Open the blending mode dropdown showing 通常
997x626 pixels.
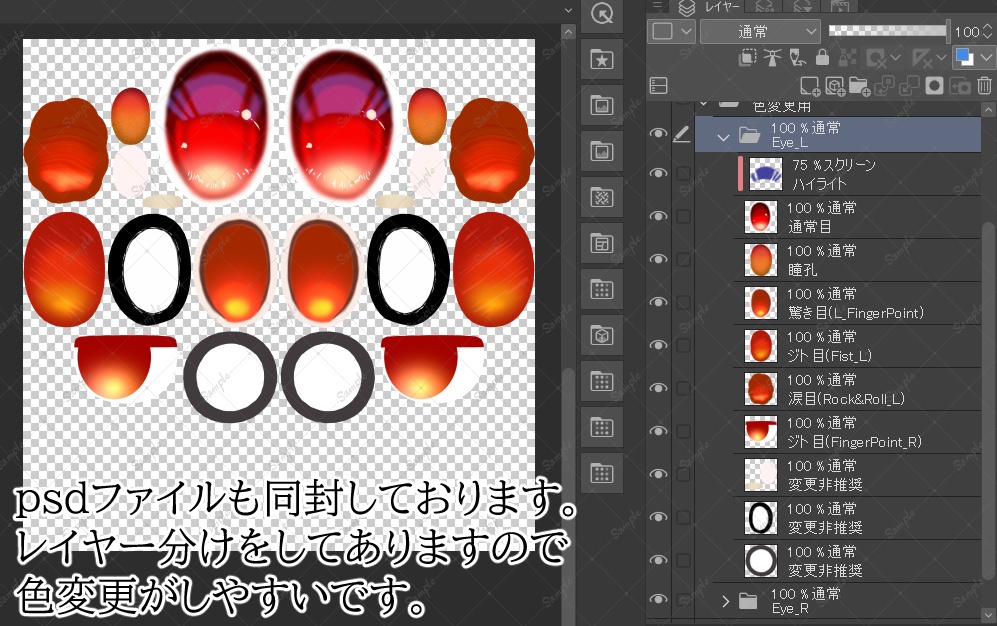[762, 31]
